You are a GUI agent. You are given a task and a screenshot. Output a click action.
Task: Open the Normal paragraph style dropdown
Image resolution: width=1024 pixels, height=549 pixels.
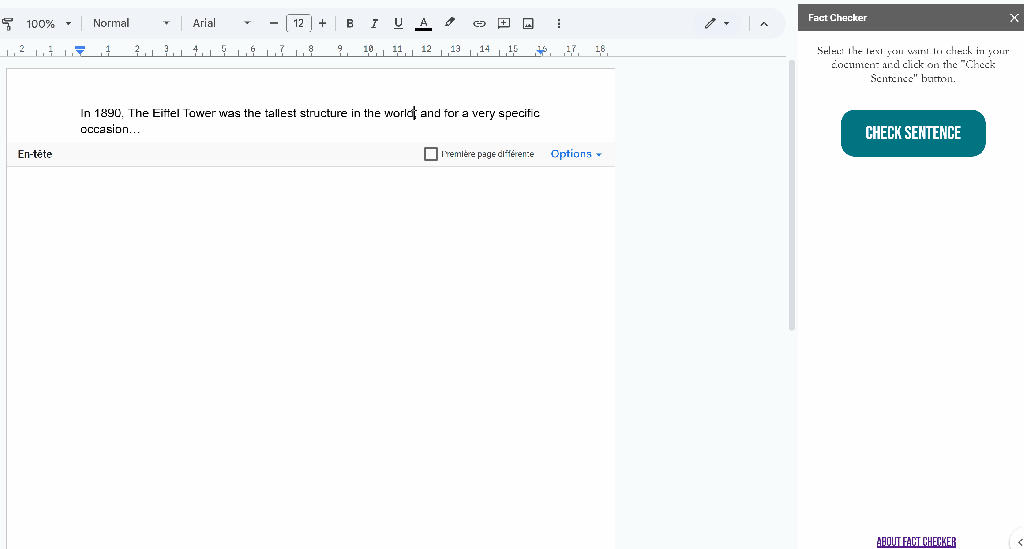131,23
